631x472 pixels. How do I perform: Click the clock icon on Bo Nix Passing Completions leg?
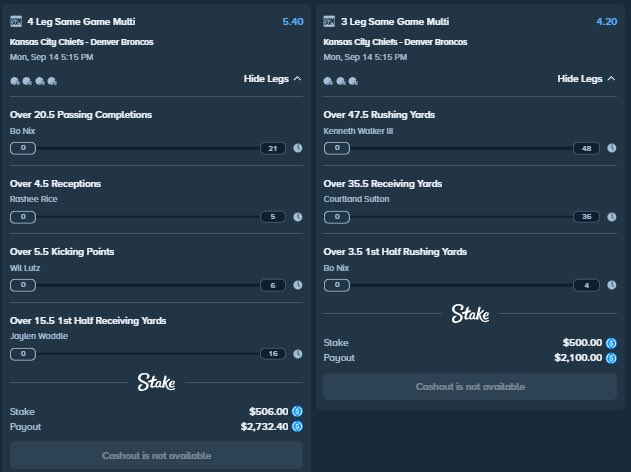298,148
